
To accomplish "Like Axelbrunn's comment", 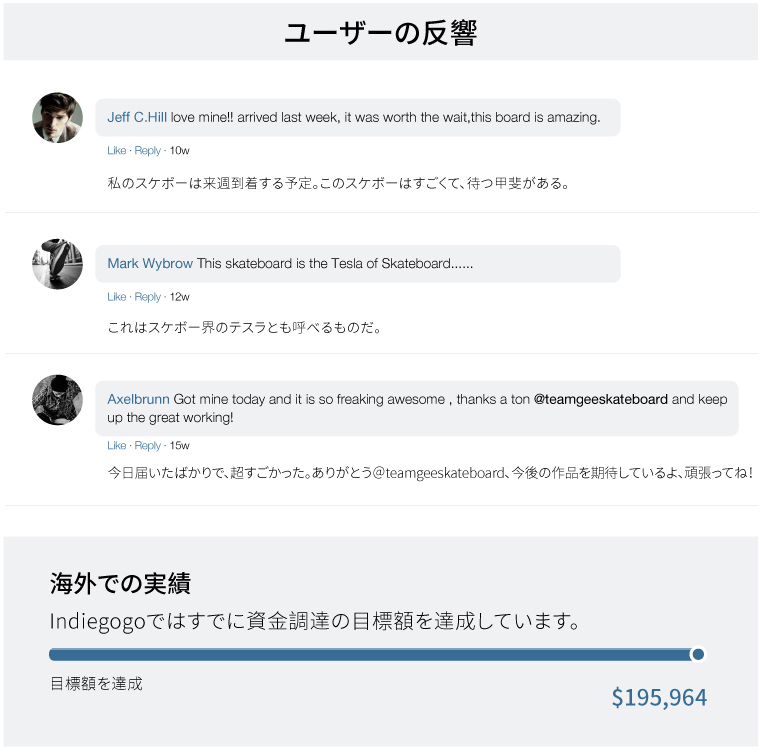I will [117, 446].
